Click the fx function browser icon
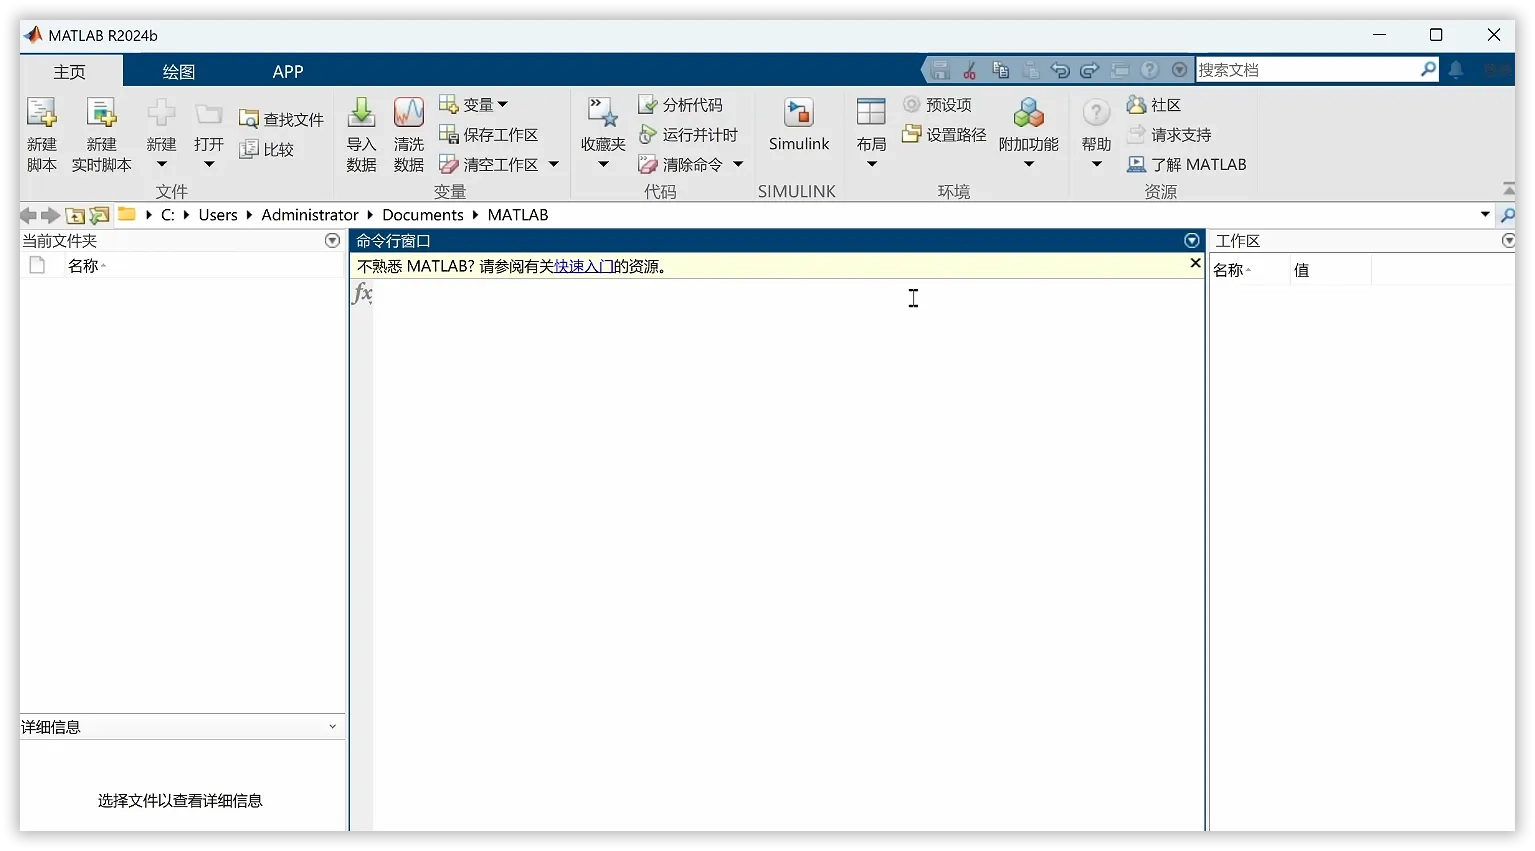 [362, 293]
